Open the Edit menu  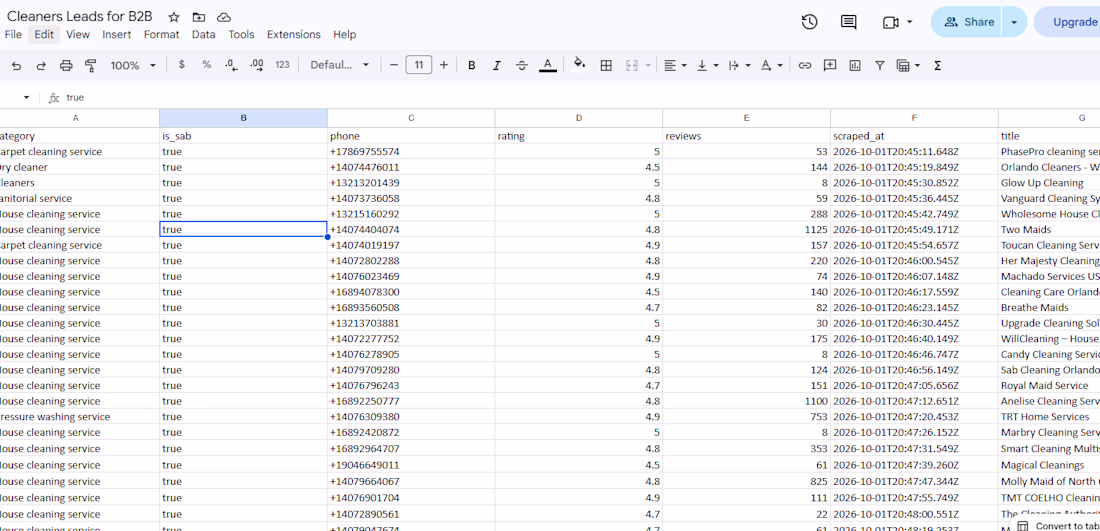click(43, 34)
